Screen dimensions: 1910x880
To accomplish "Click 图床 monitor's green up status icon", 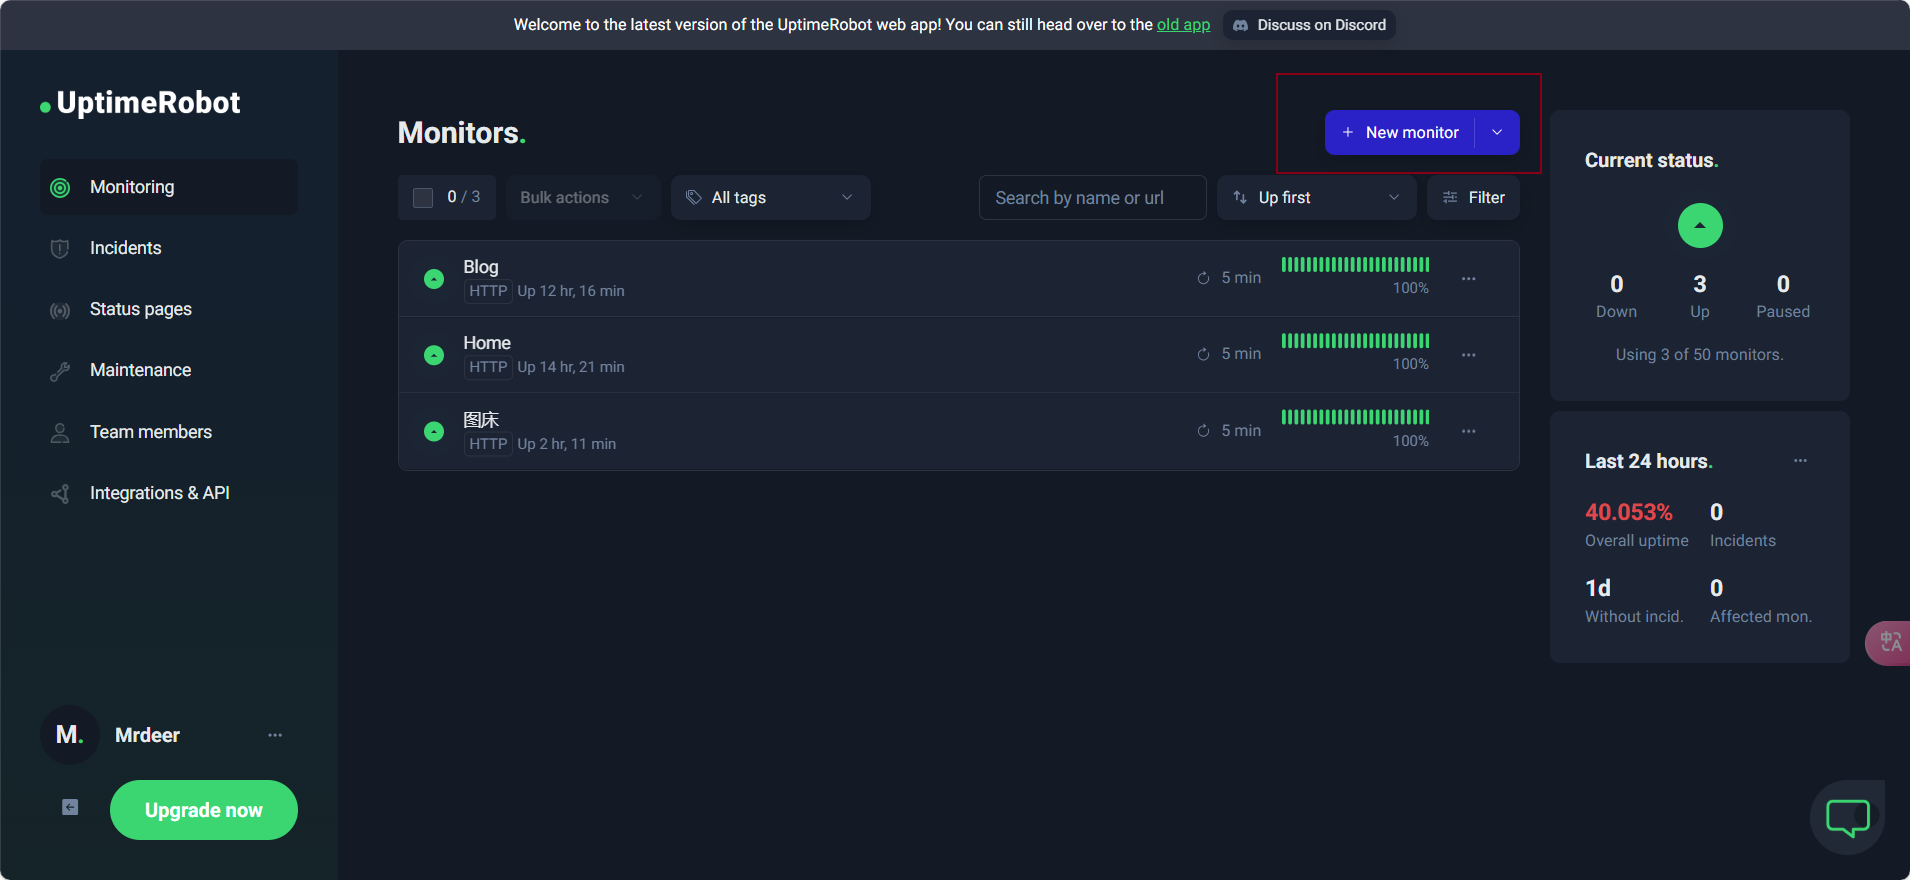I will click(434, 431).
